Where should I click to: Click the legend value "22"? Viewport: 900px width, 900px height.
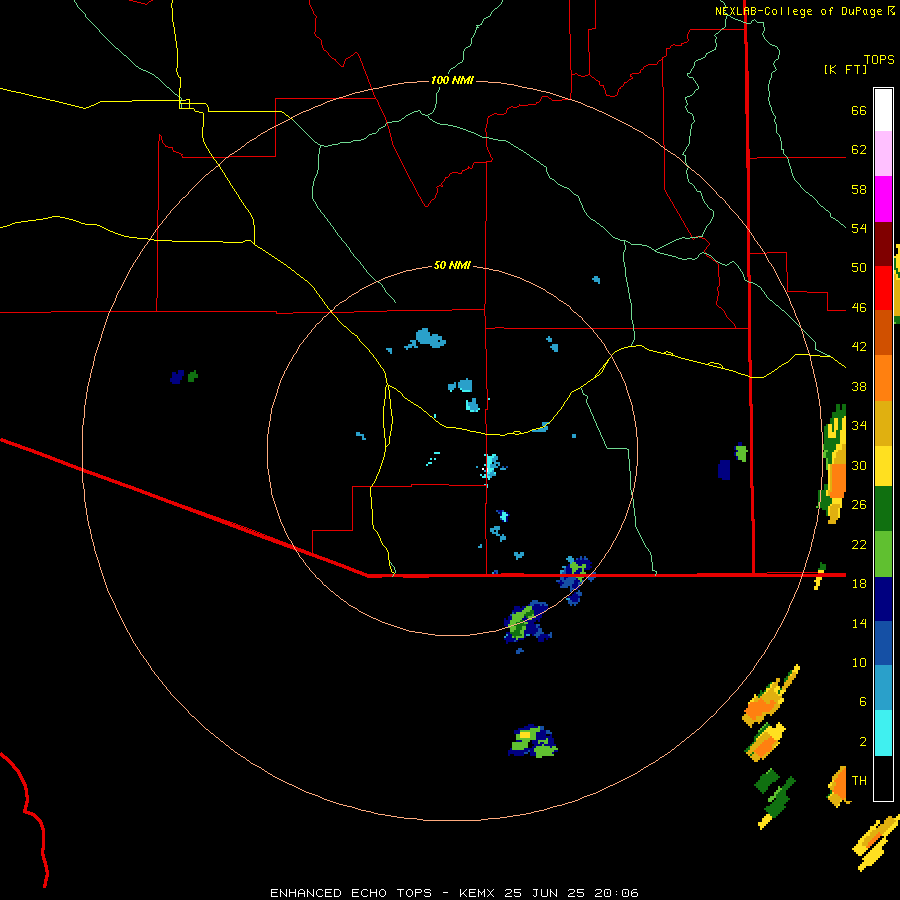click(x=859, y=544)
